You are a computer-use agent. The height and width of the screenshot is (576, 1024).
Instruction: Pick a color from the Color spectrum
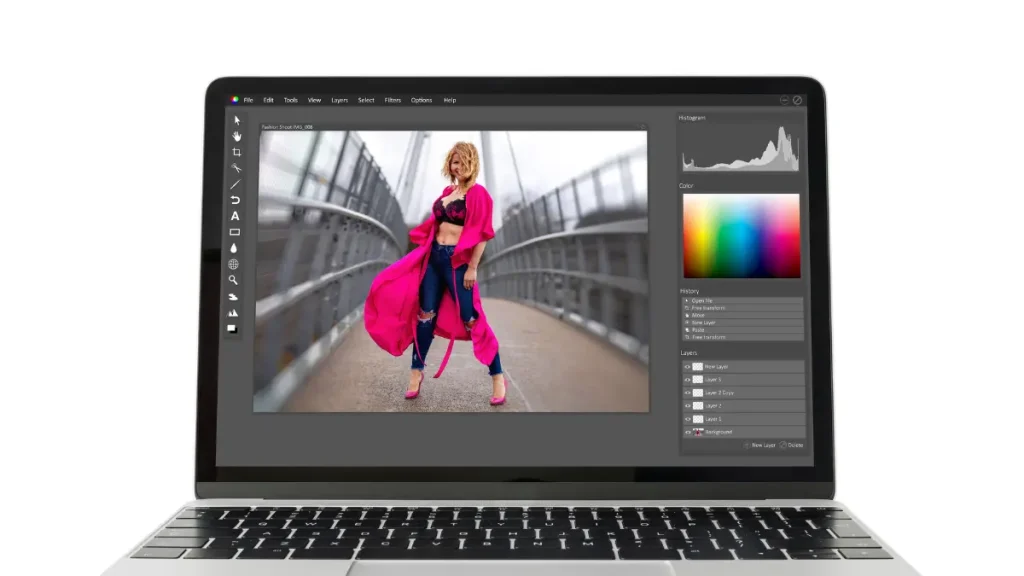point(741,236)
